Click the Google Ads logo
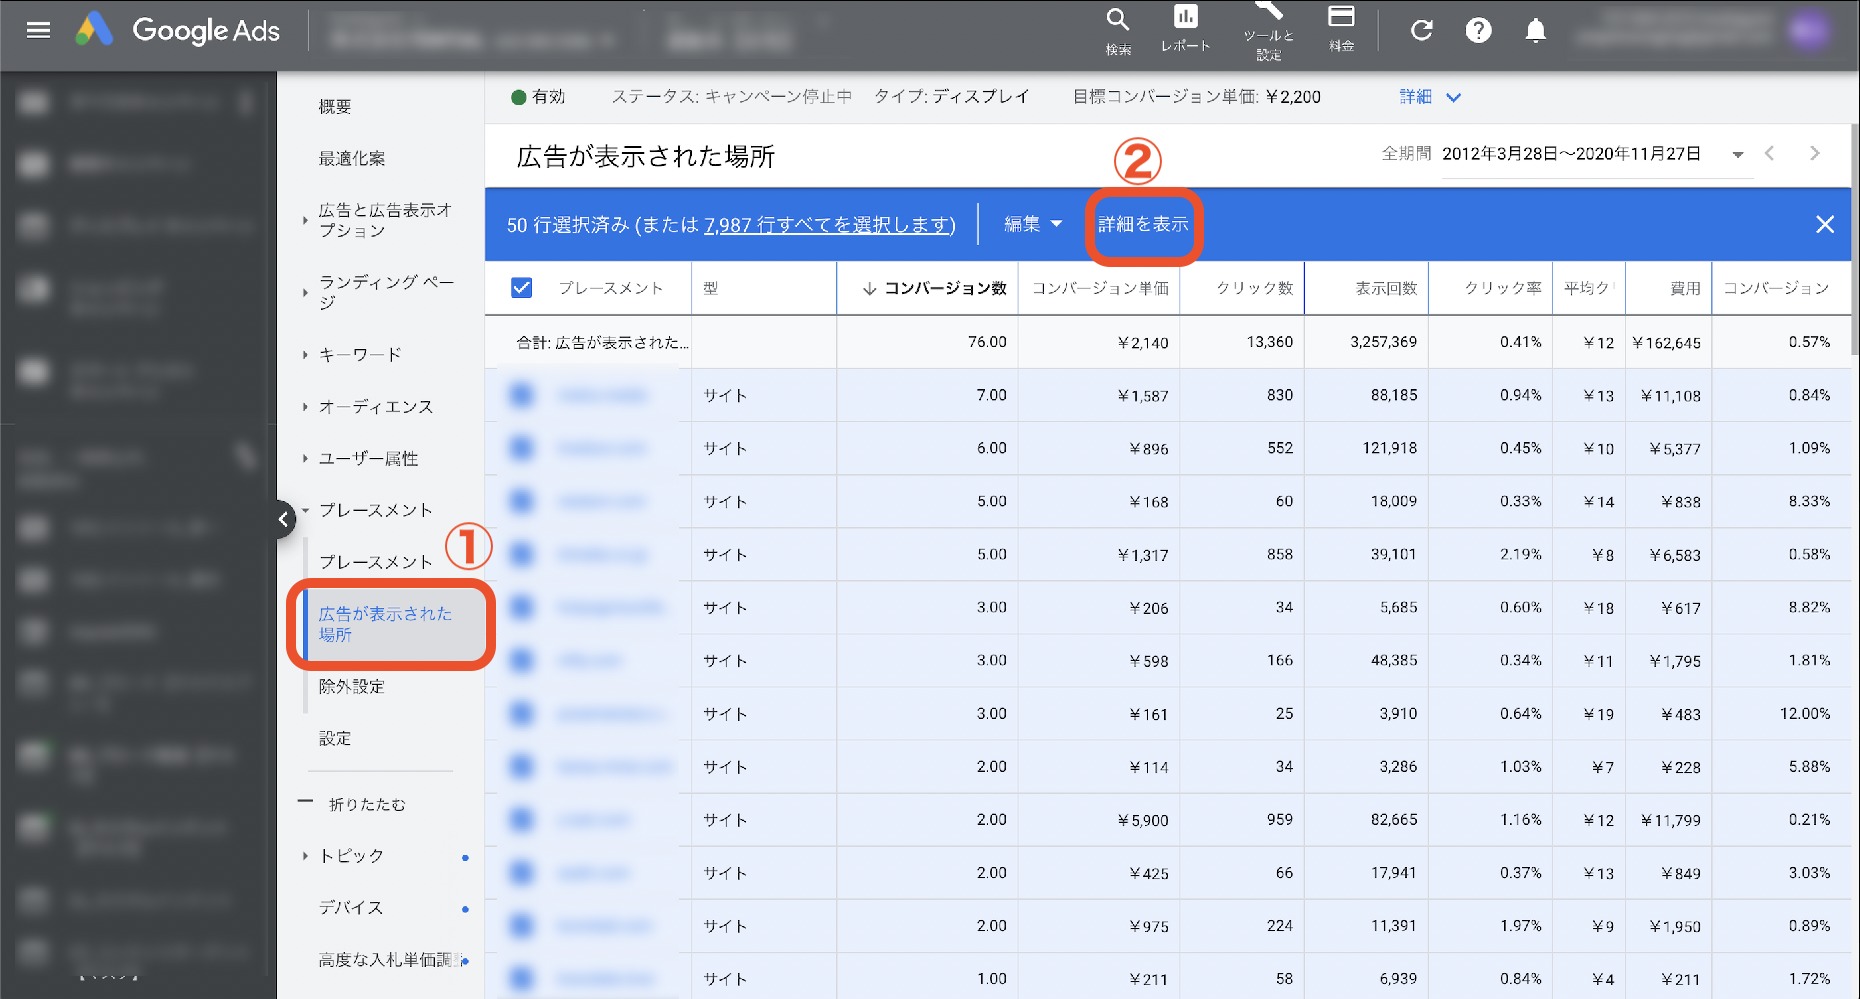 point(176,30)
